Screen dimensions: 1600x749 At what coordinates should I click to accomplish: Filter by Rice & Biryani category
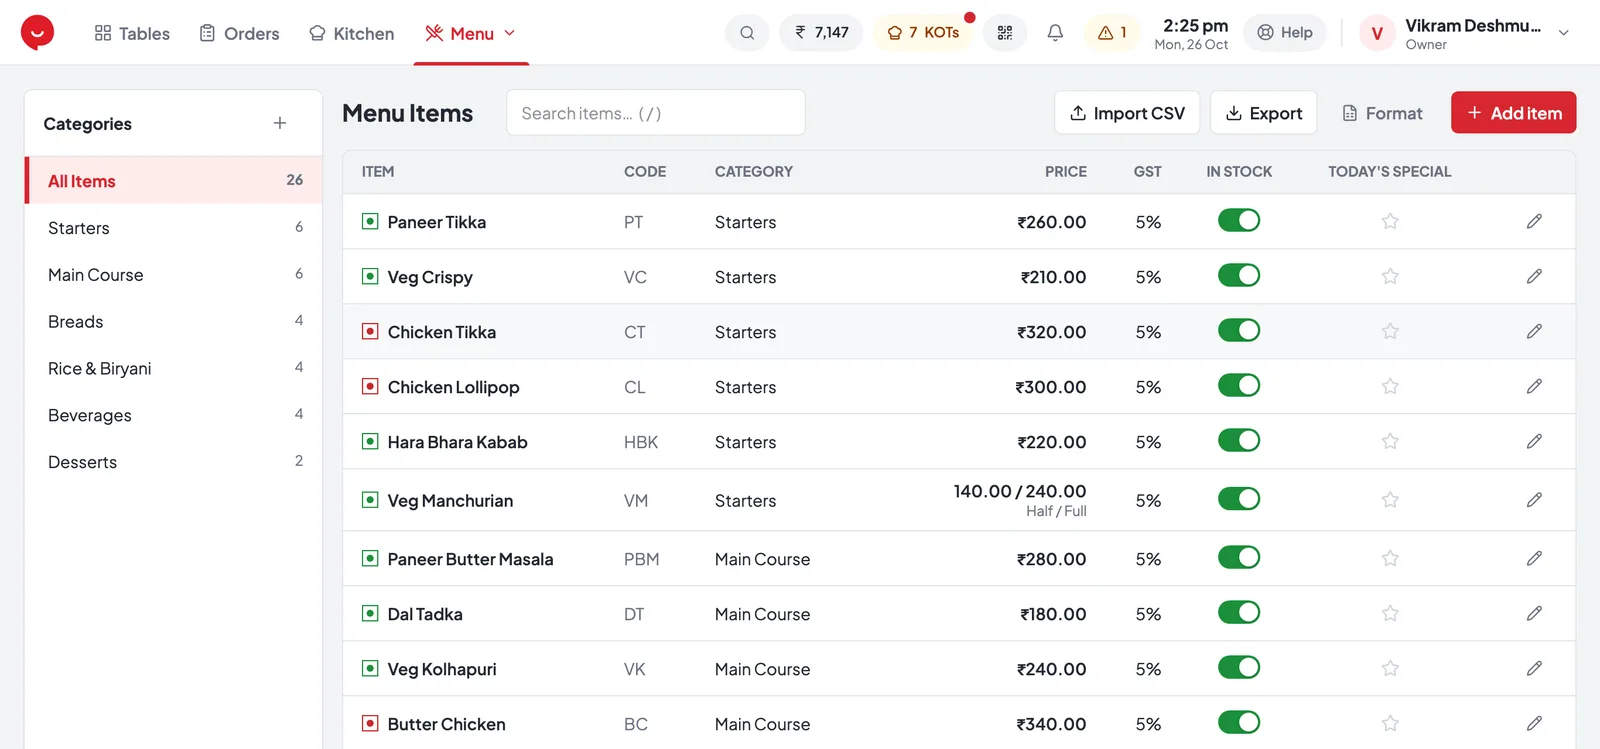coord(174,368)
